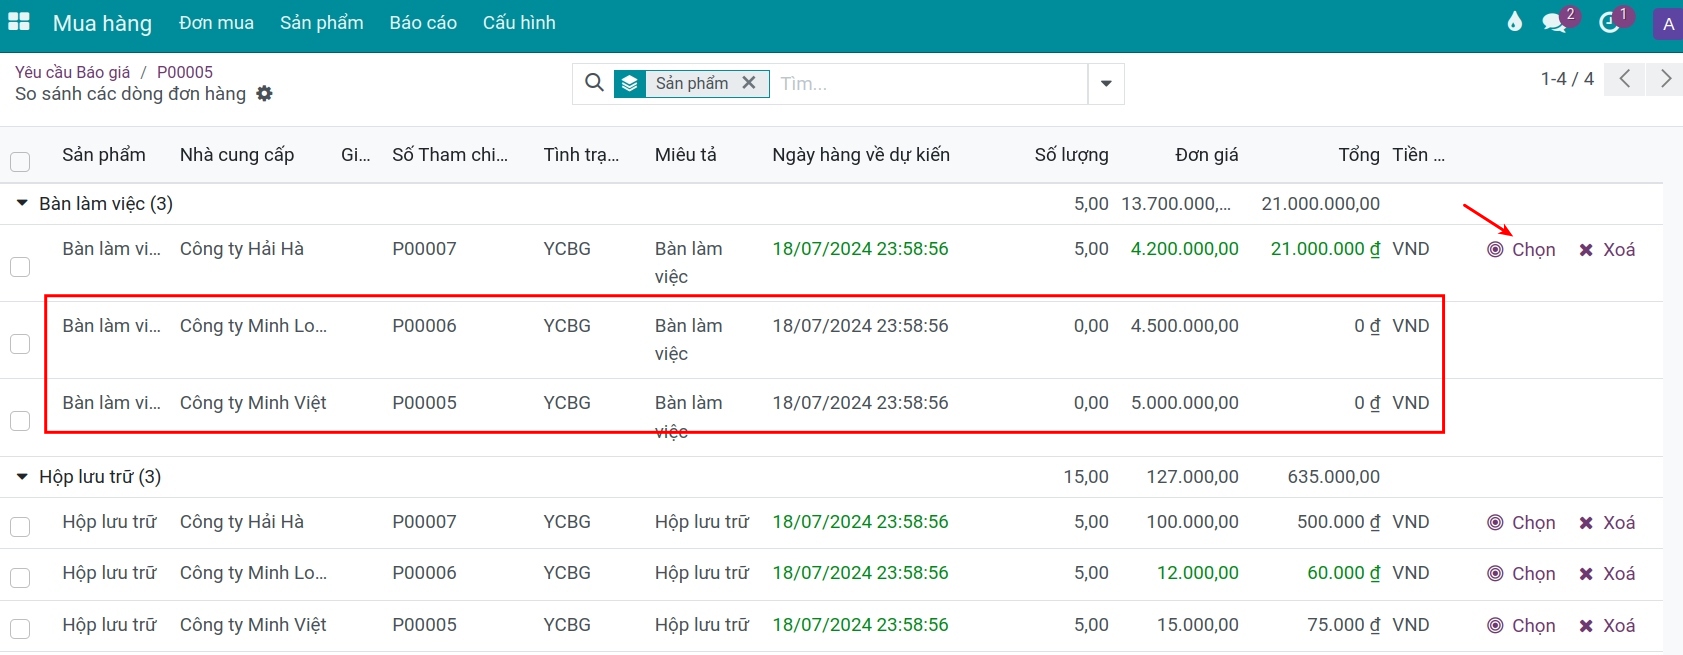Collapse the Hộp lưu trữ (3) group
1683x655 pixels.
[x=22, y=477]
